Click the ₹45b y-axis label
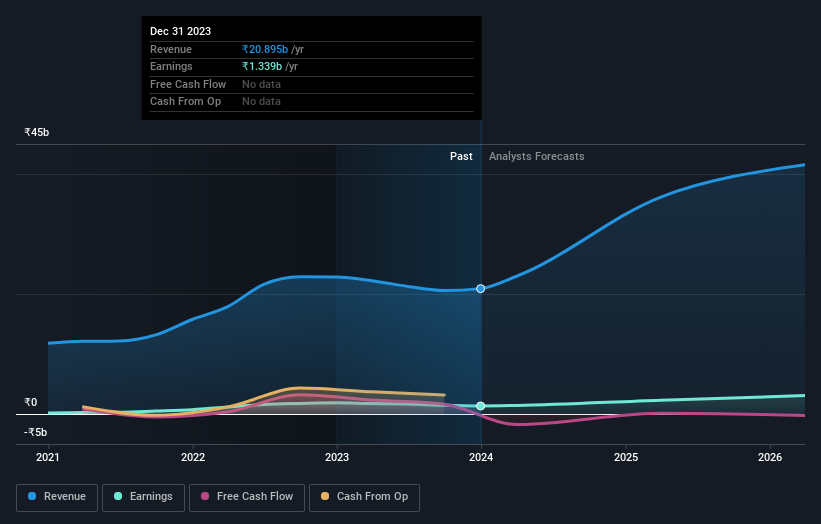 coord(37,132)
